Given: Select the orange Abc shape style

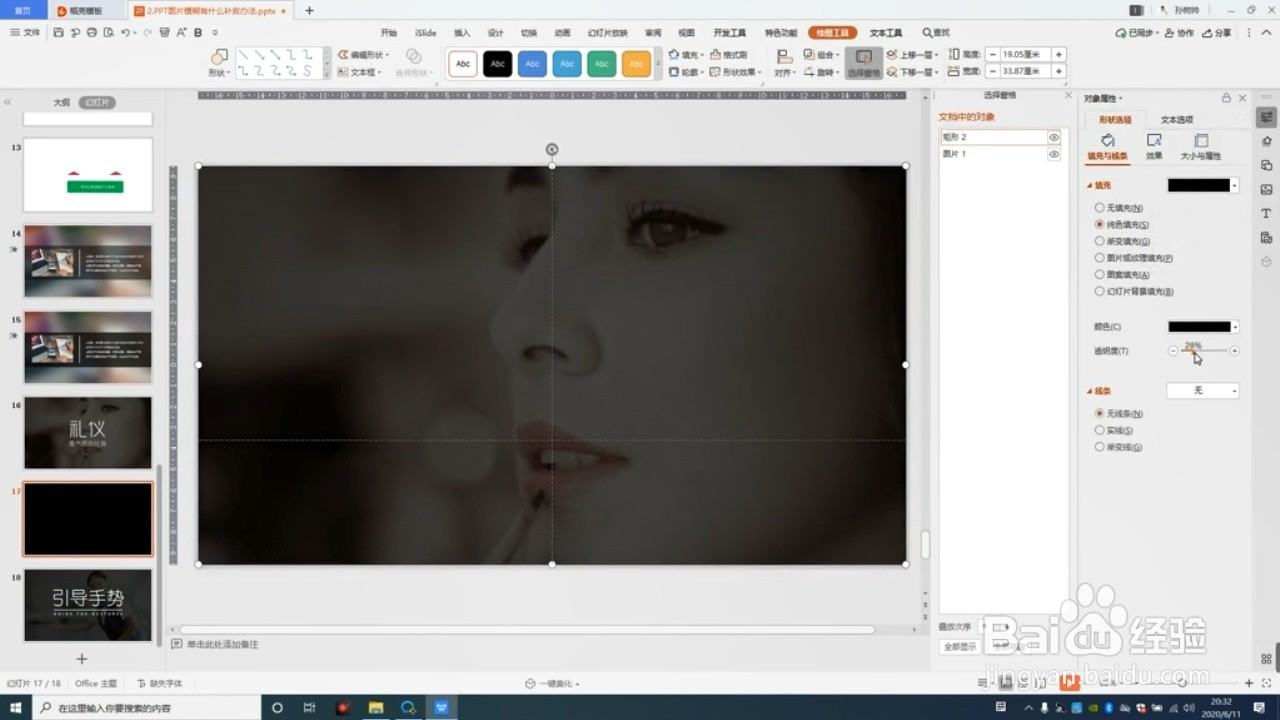Looking at the screenshot, I should [x=636, y=63].
